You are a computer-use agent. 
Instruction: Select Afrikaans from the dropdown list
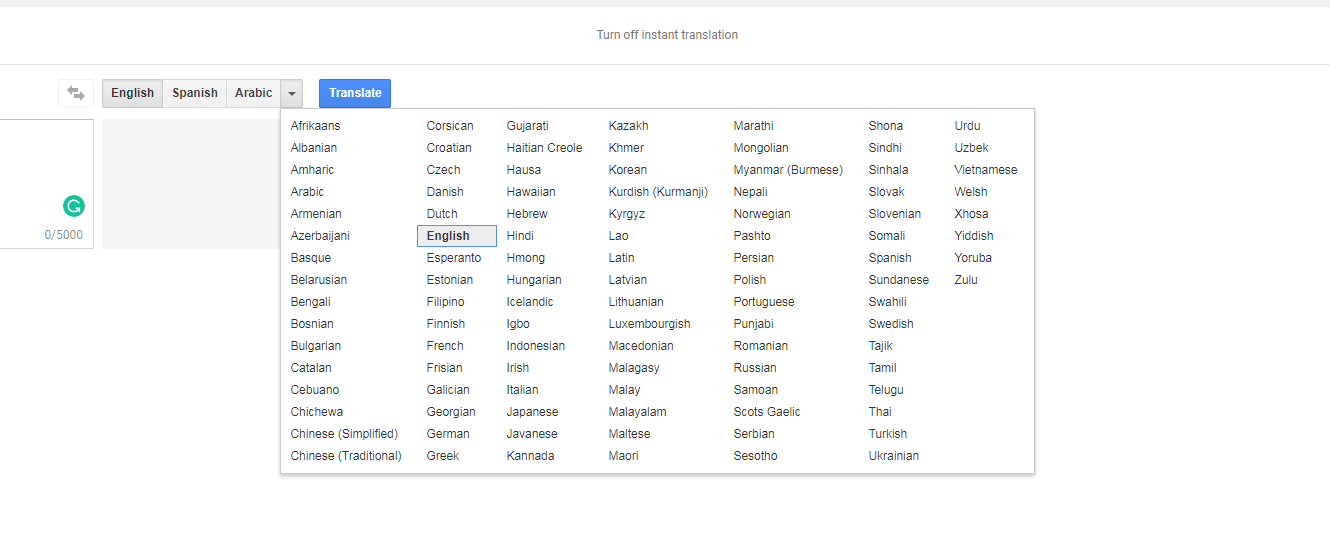coord(315,126)
